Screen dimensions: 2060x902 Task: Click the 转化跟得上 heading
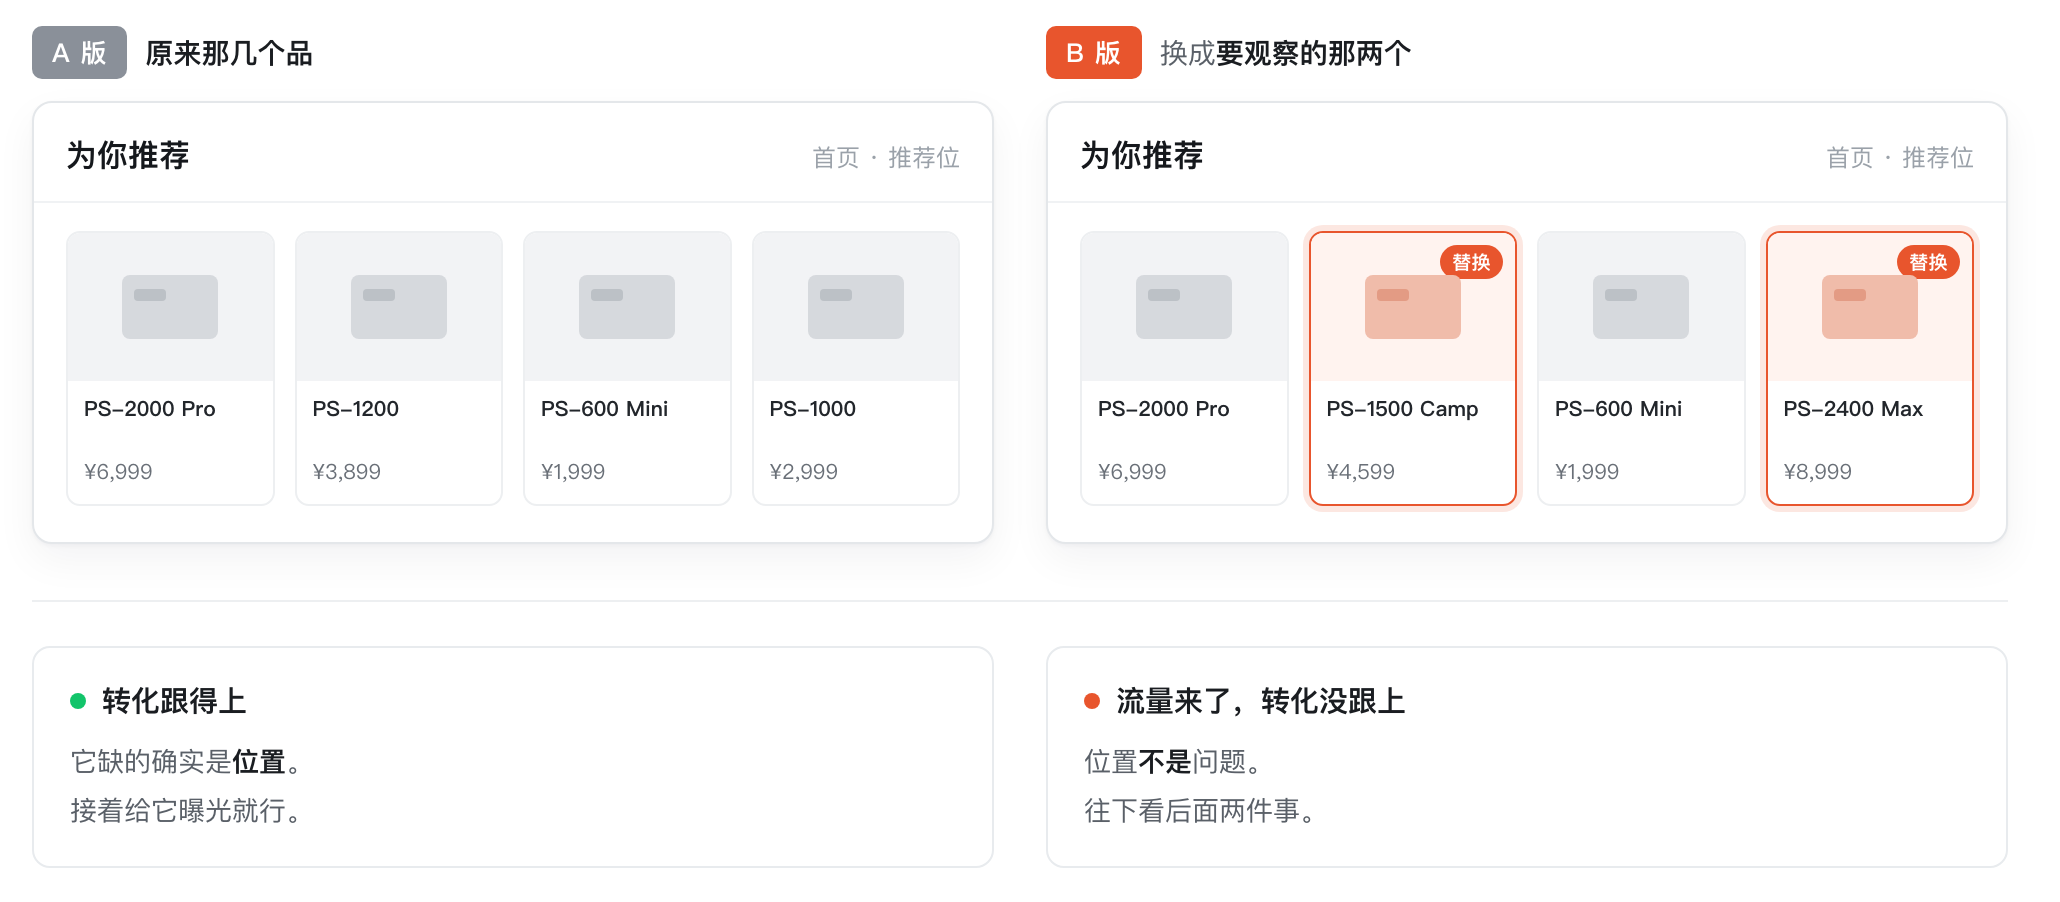[x=174, y=701]
